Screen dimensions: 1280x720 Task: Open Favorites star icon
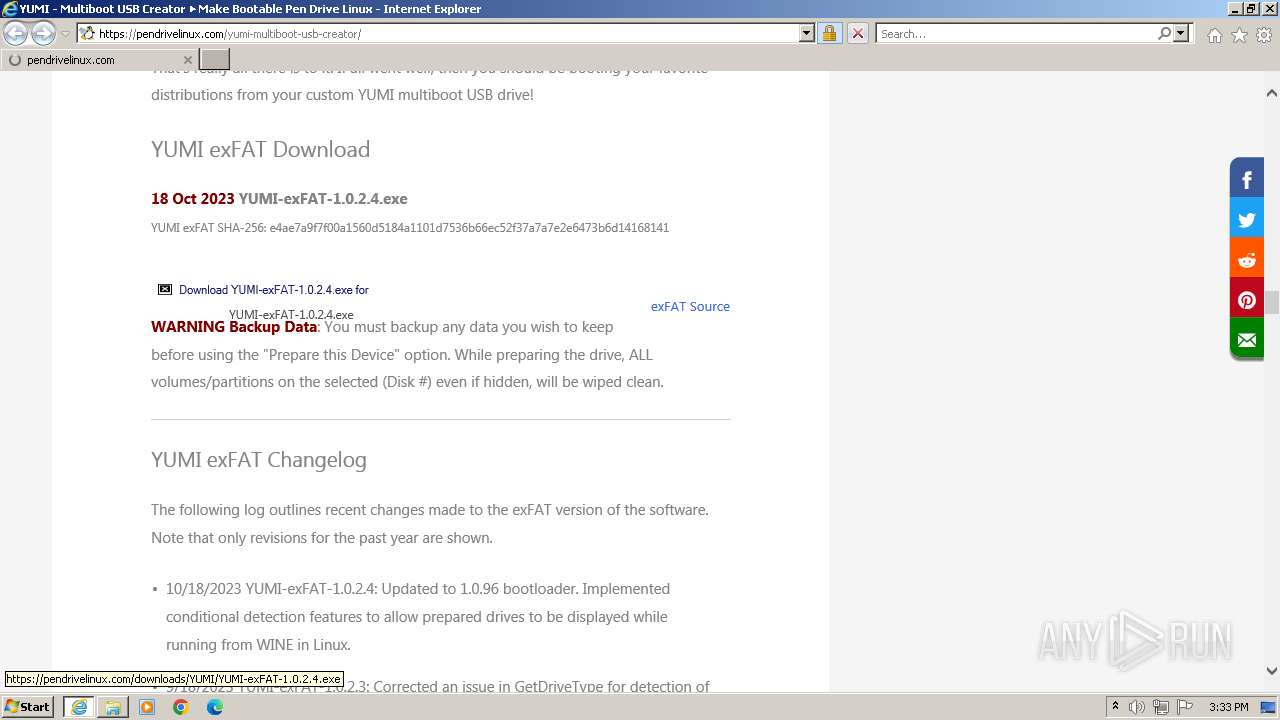(1239, 35)
